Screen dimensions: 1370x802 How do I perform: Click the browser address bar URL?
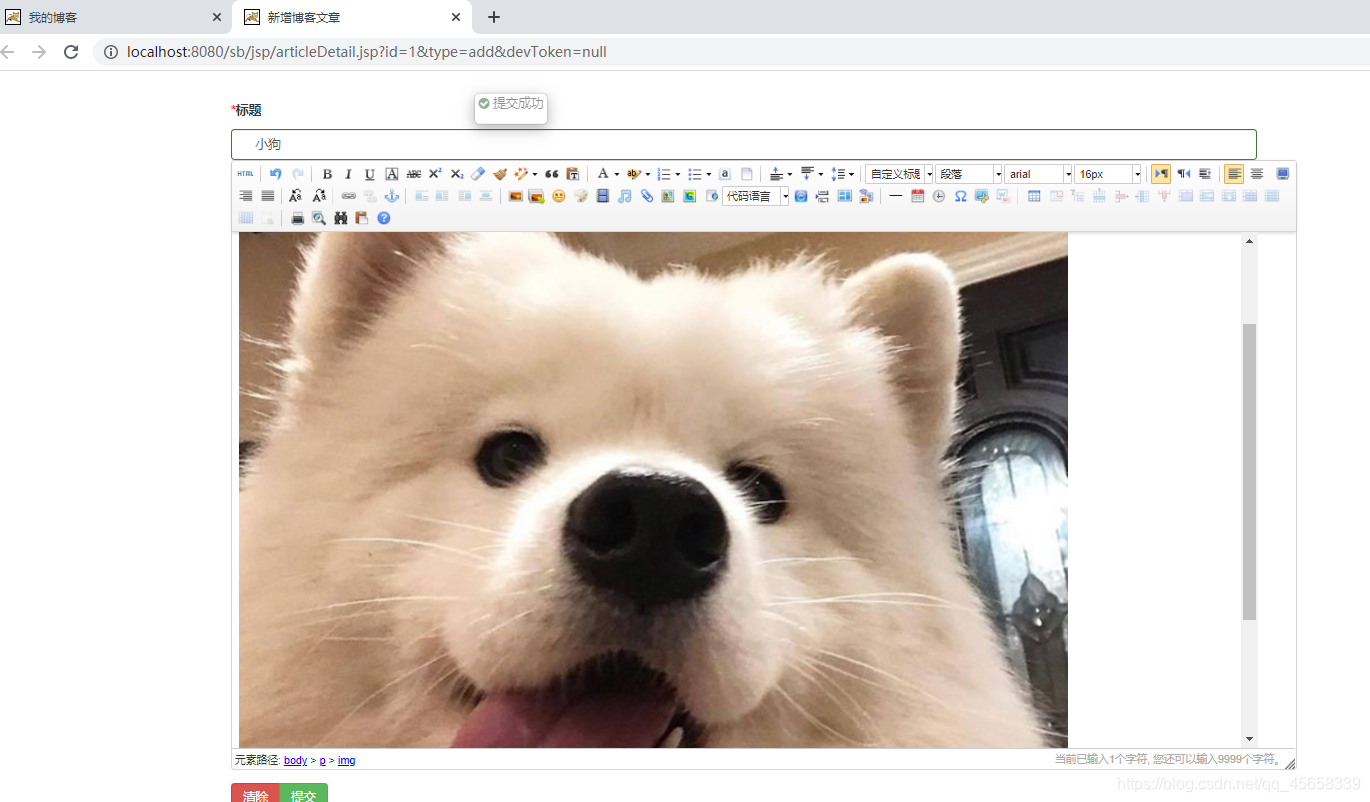tap(366, 52)
